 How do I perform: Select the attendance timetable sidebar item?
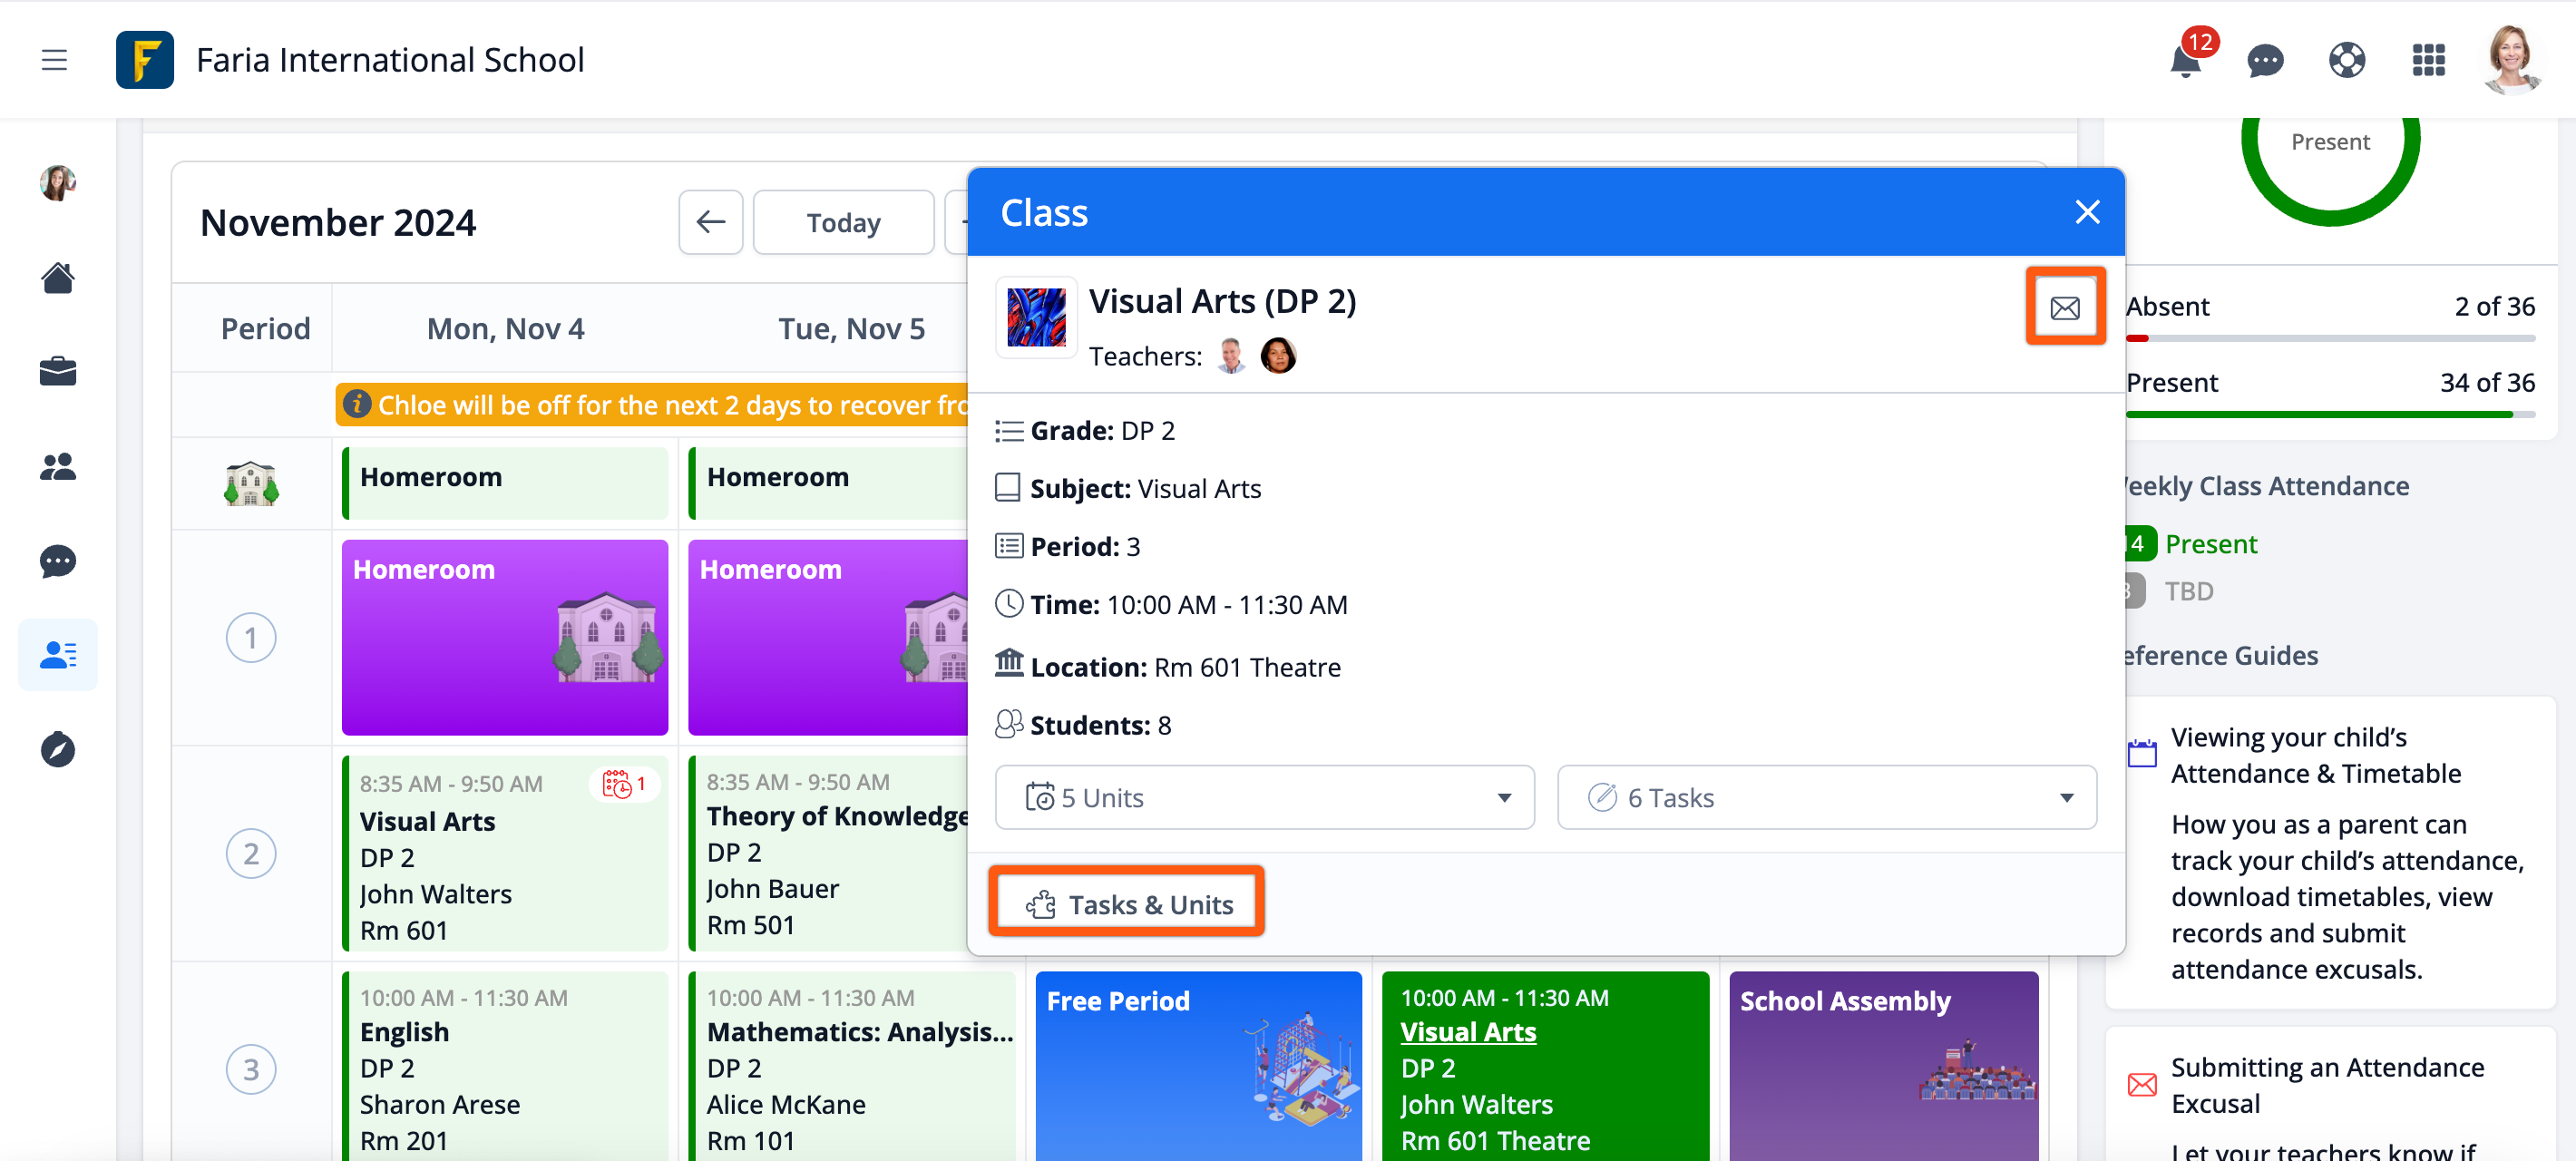[x=58, y=655]
